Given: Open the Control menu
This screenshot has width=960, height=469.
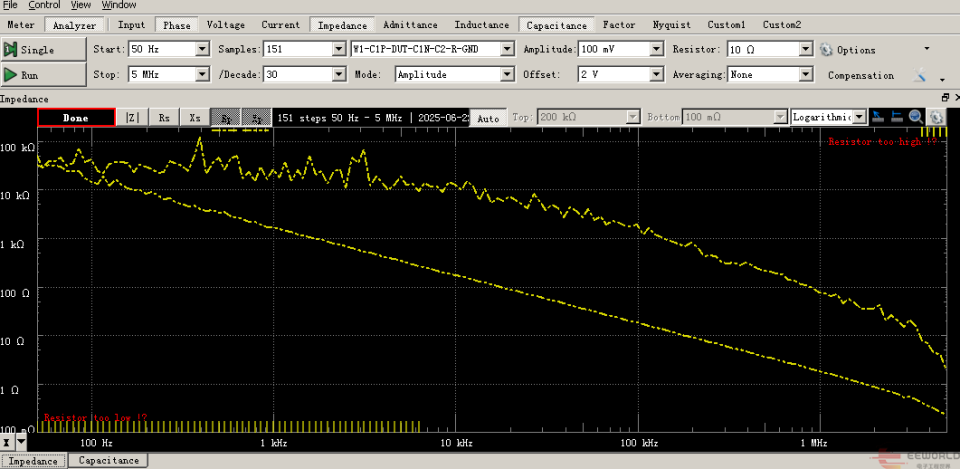Looking at the screenshot, I should pos(44,5).
